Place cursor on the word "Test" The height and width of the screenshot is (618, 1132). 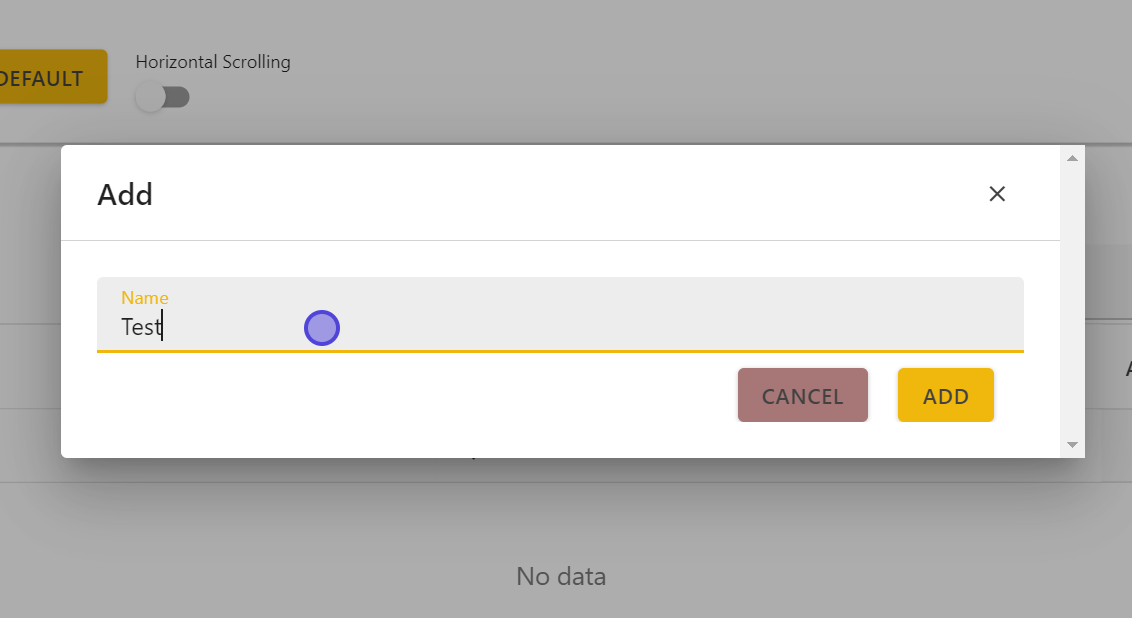tap(140, 327)
